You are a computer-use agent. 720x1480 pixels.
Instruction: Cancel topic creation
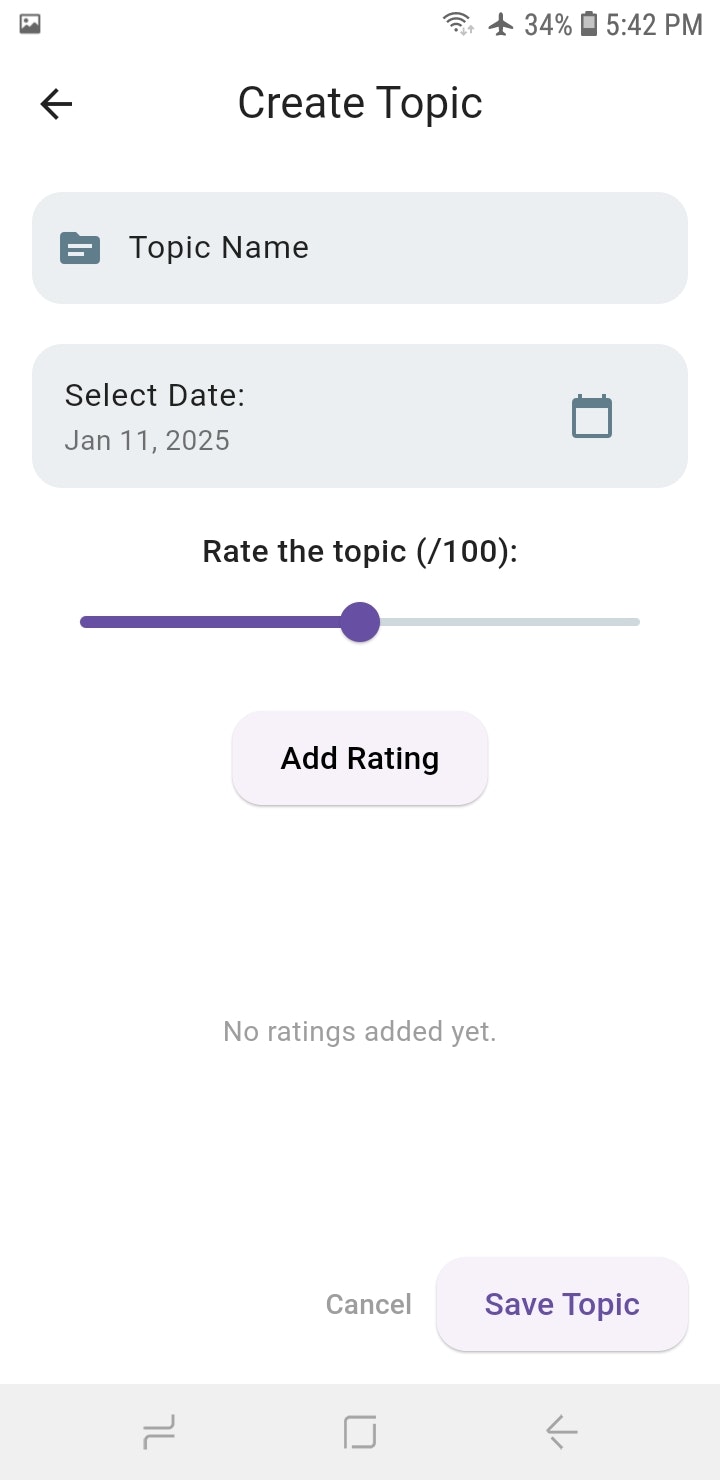[369, 1304]
